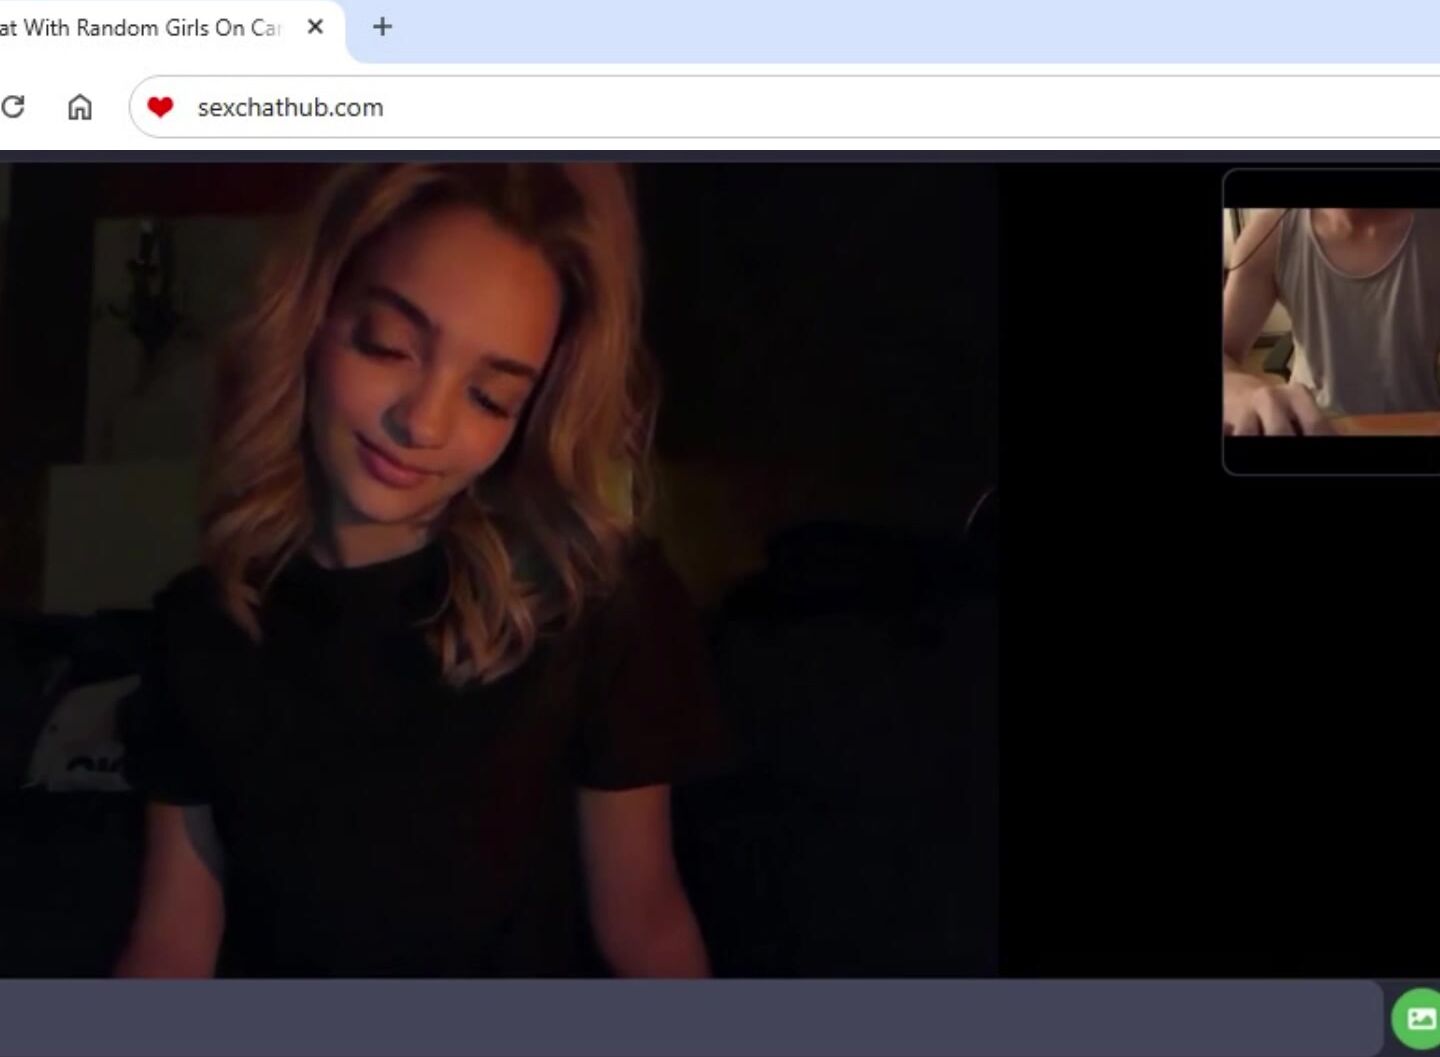Viewport: 1440px width, 1057px height.
Task: Click the empty tab strip area
Action: point(900,28)
